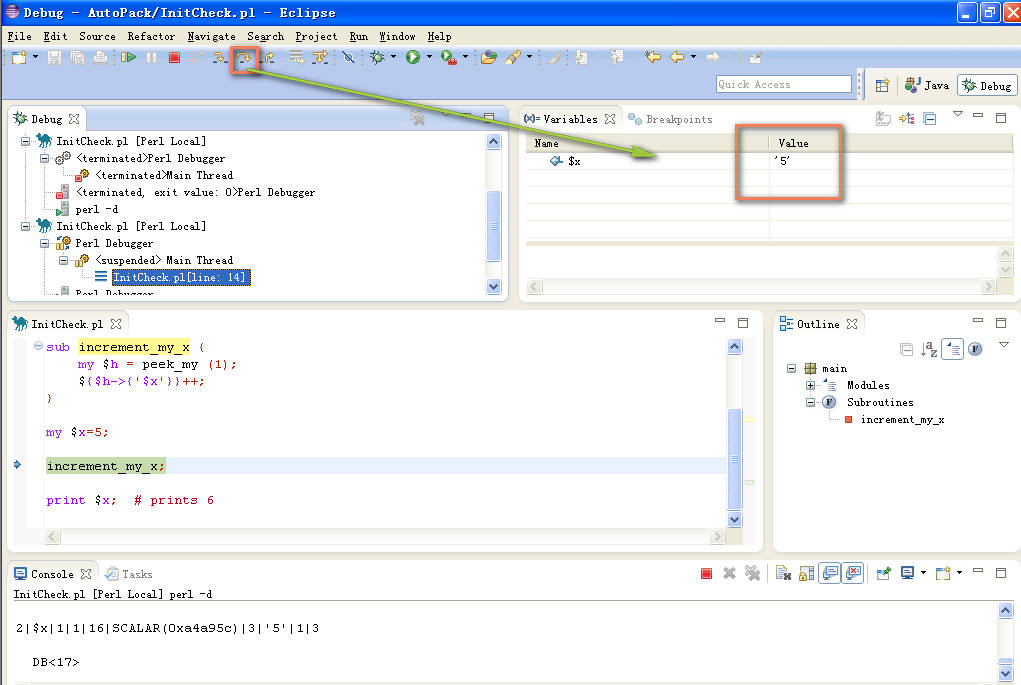Click the Forward navigation arrow icon

click(x=713, y=57)
